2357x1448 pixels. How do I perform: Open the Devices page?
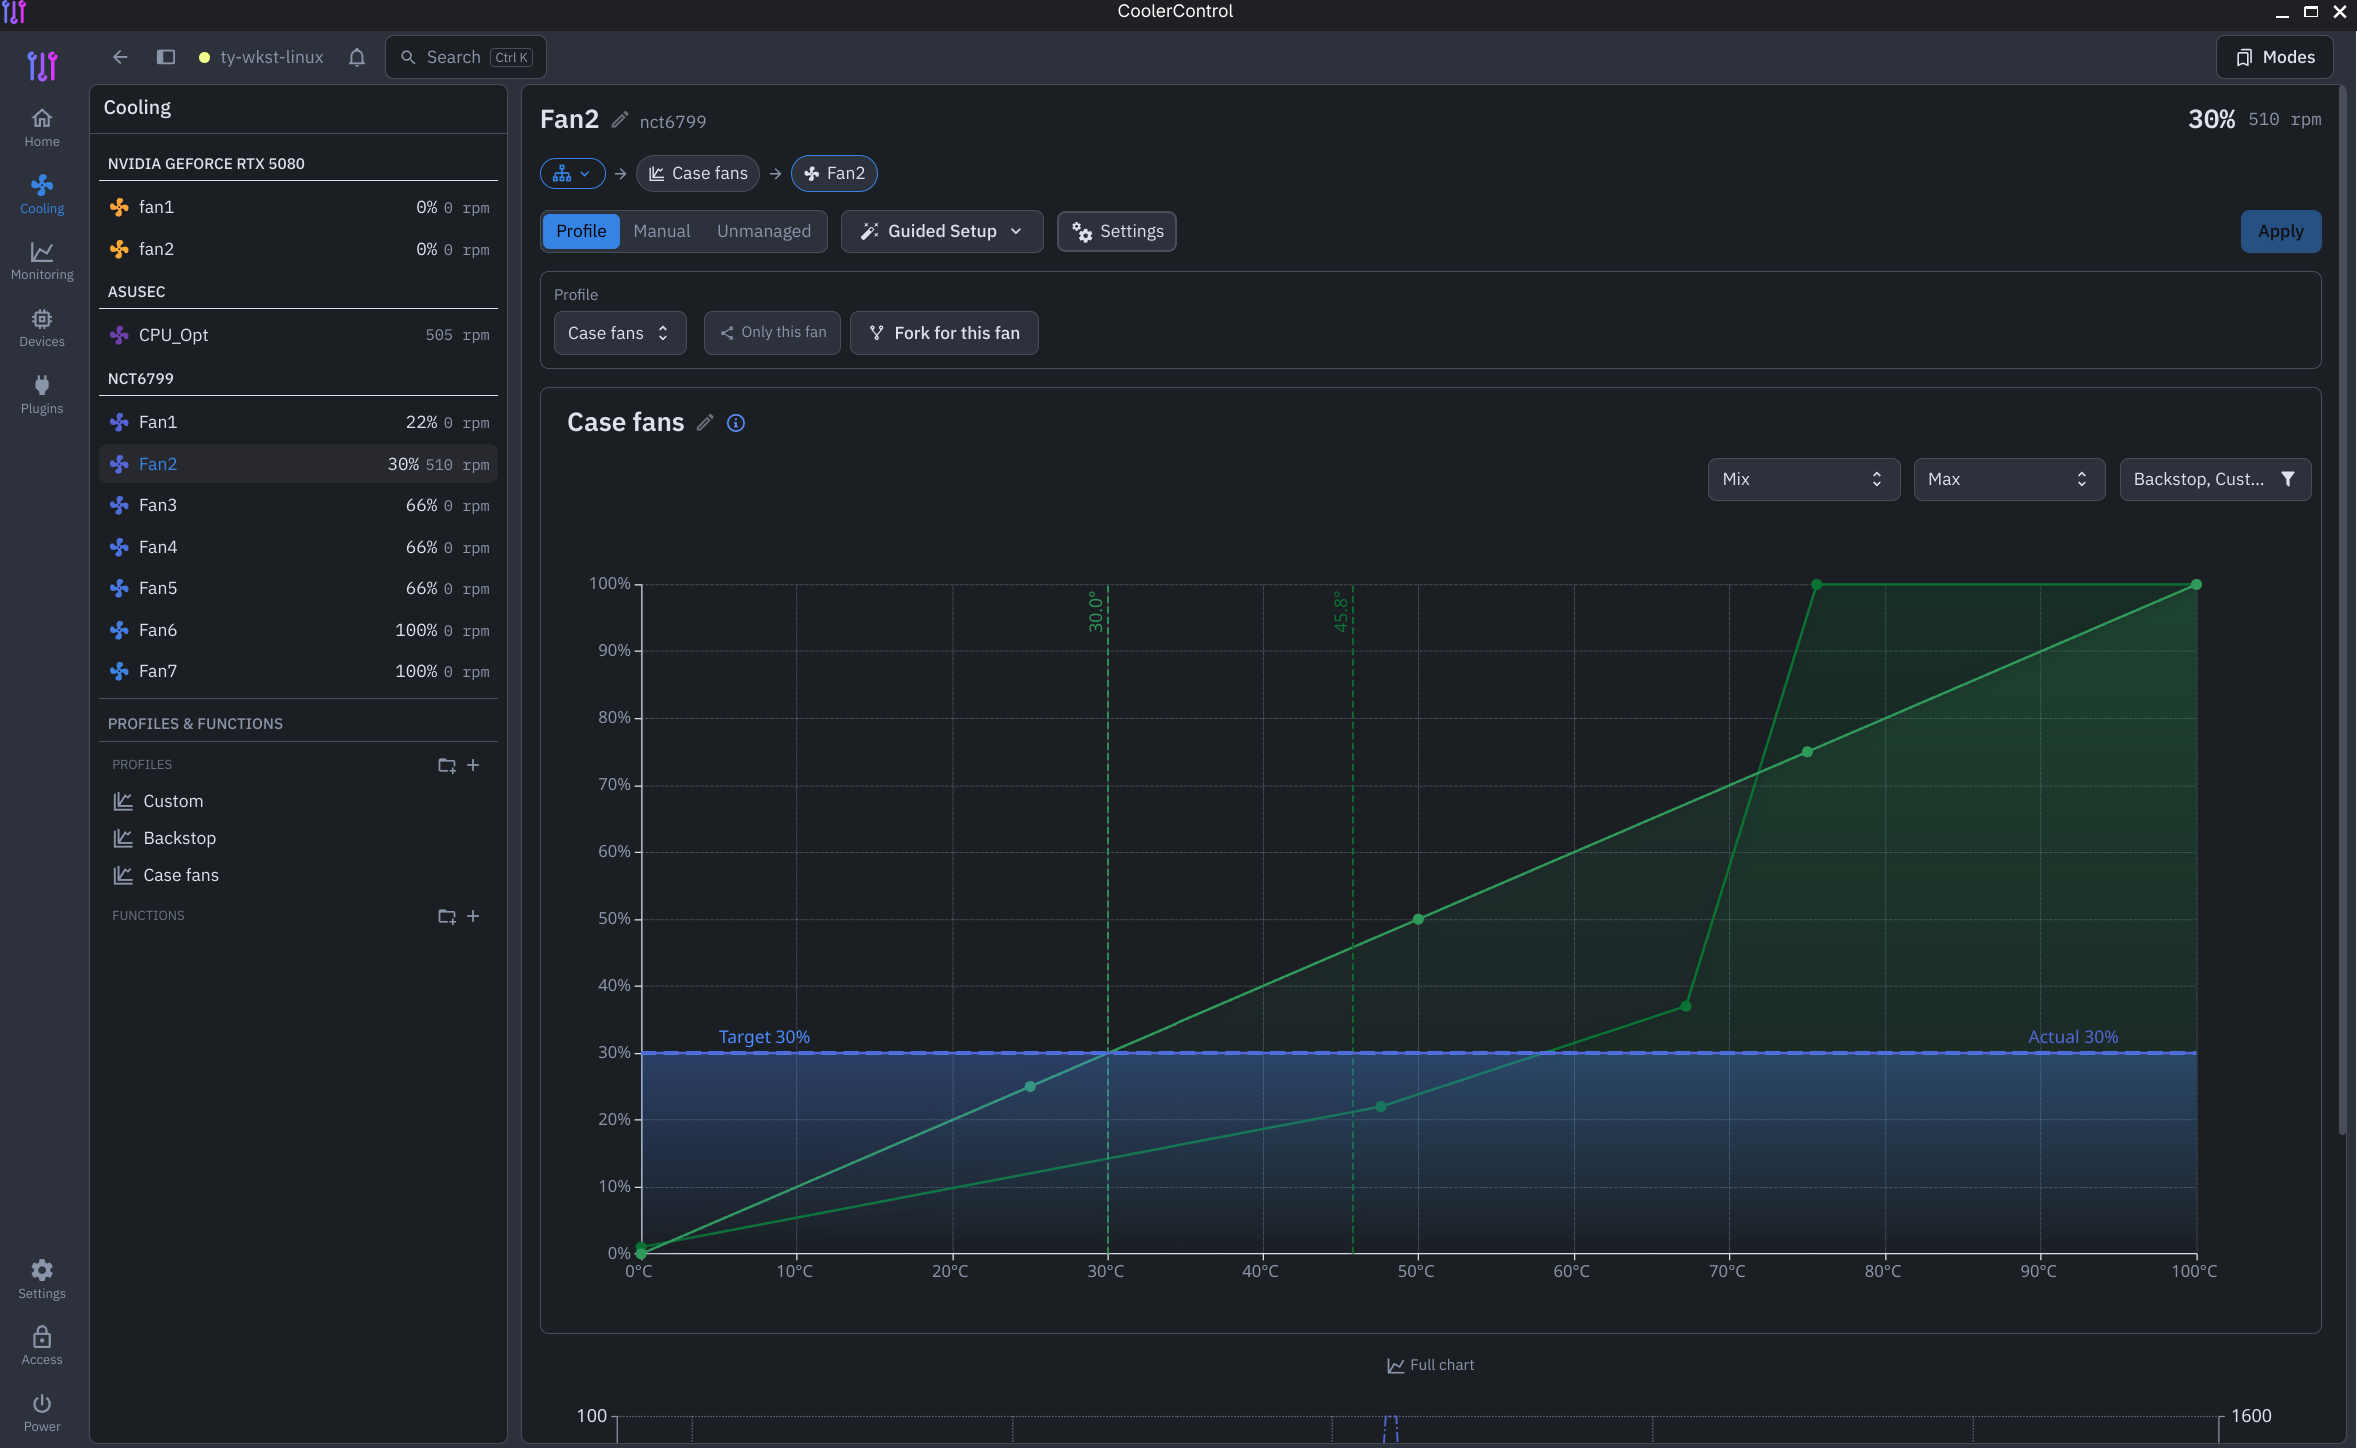pos(42,327)
